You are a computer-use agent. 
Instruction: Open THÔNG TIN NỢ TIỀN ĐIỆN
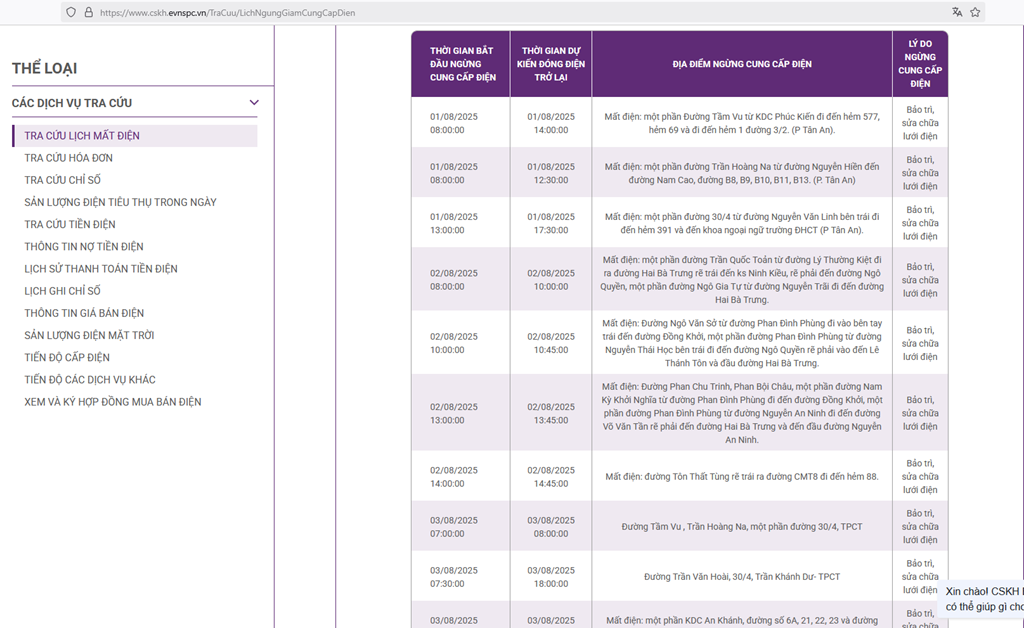tap(84, 246)
